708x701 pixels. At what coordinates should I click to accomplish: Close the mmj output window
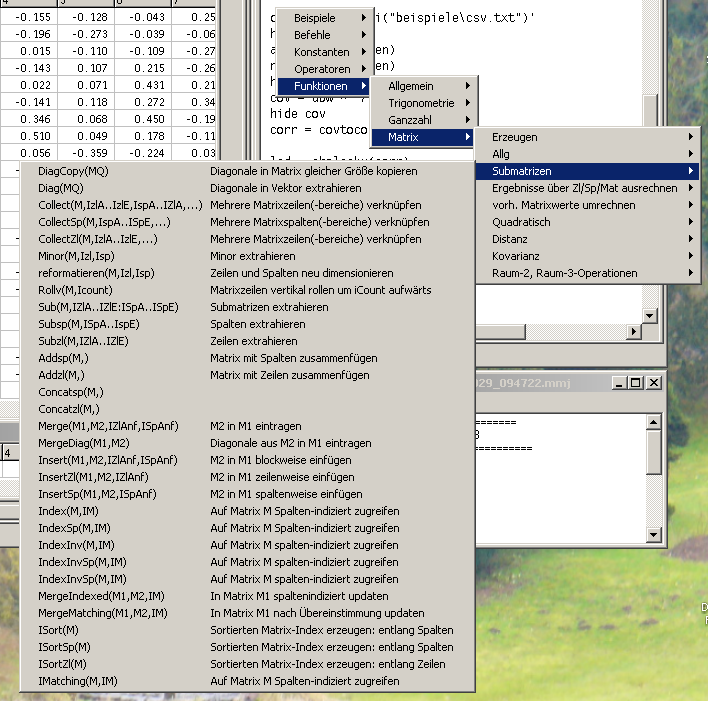654,383
